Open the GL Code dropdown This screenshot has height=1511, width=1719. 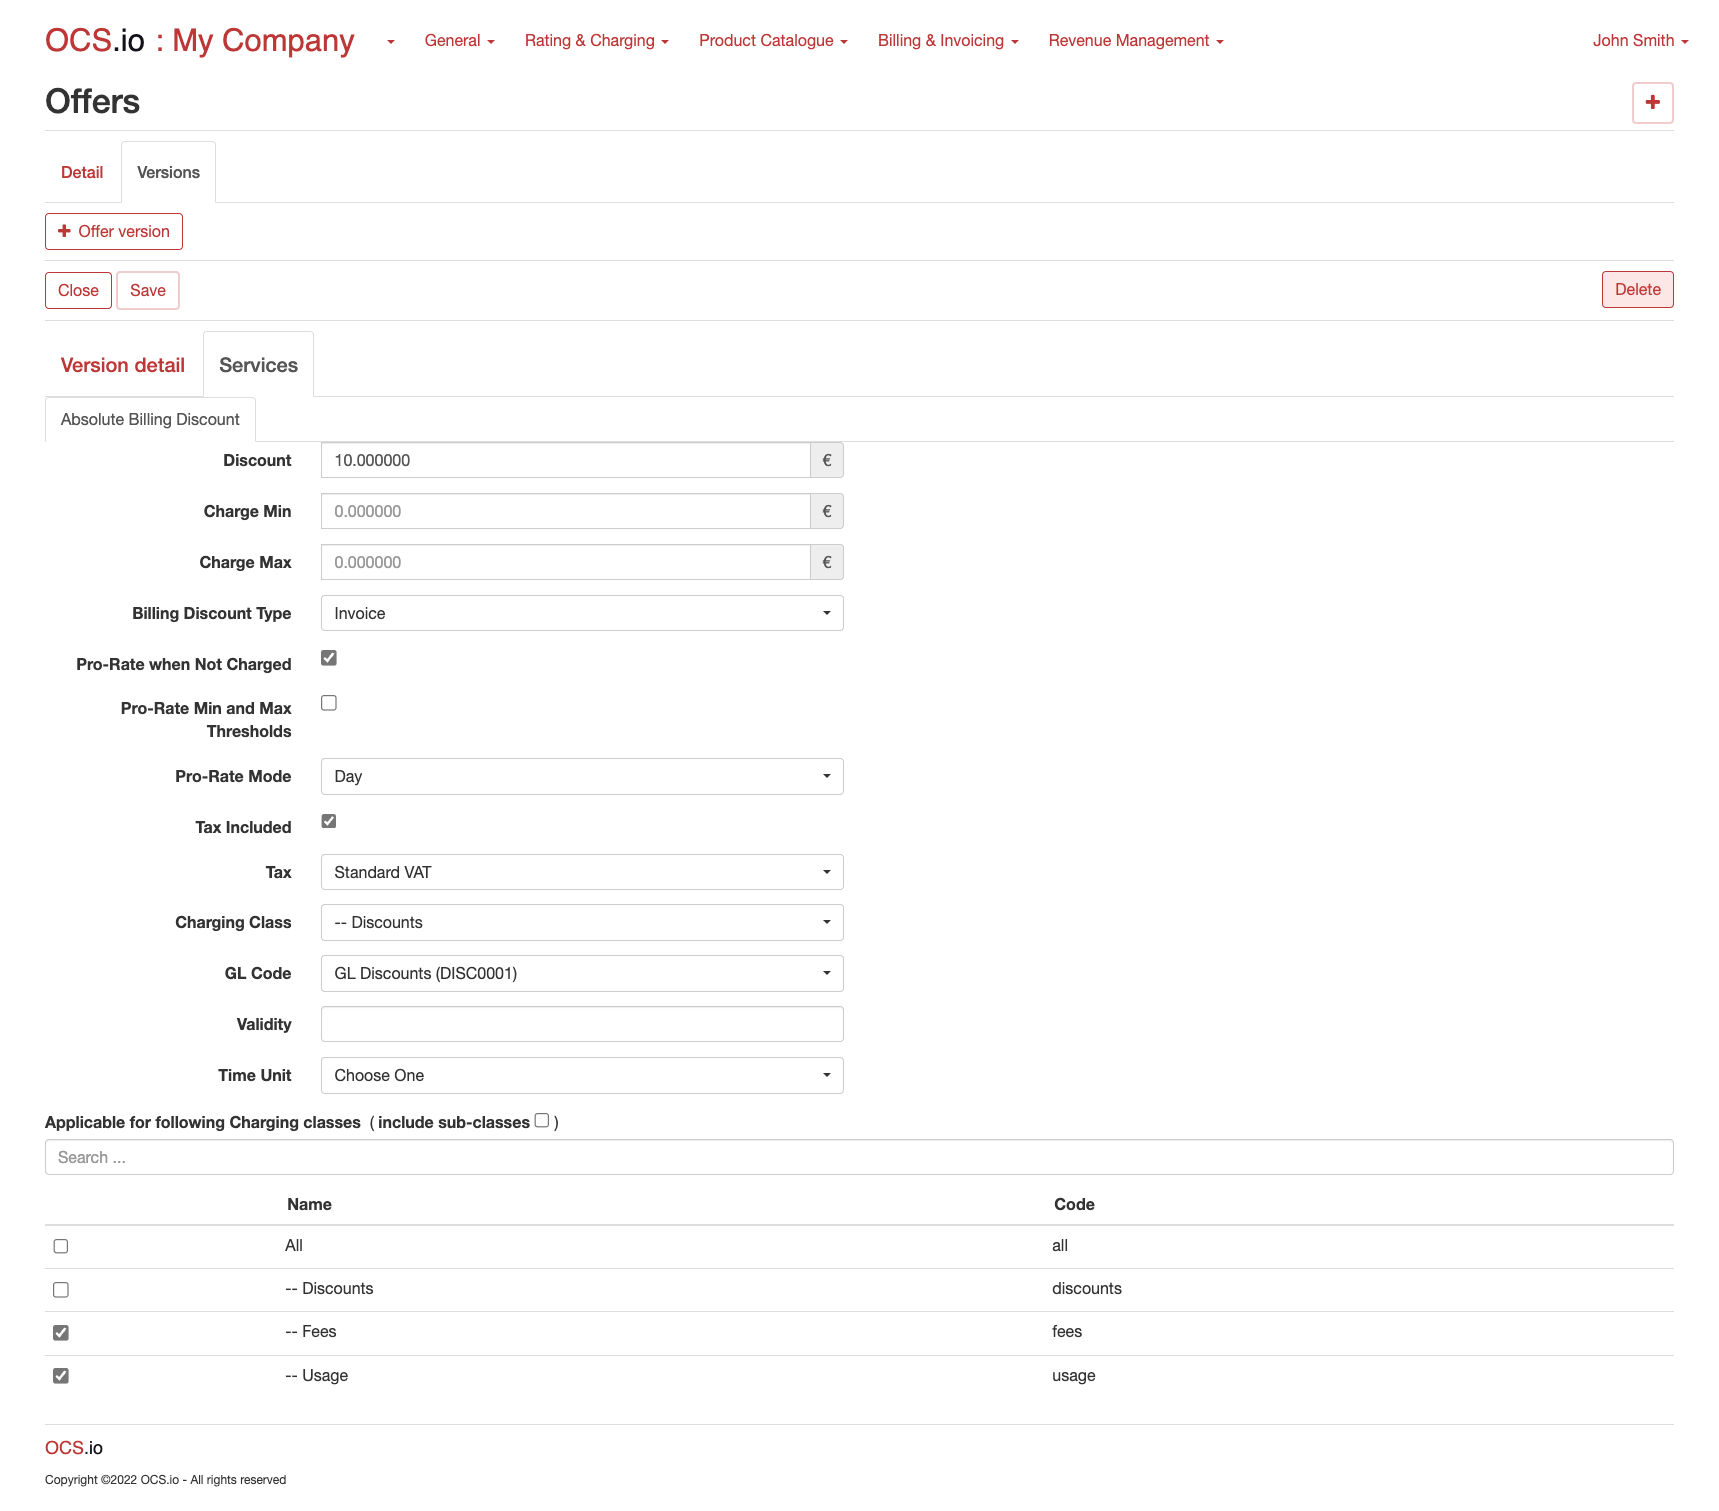coord(581,973)
